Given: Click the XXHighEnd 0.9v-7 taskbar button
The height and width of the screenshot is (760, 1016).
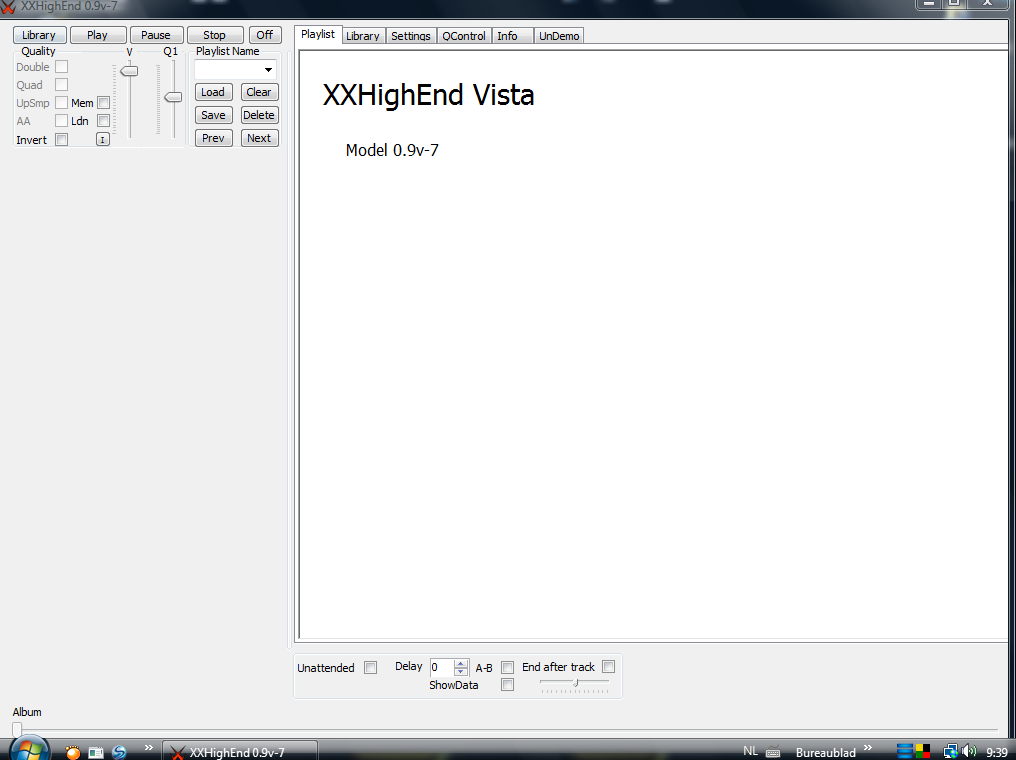Looking at the screenshot, I should (240, 752).
